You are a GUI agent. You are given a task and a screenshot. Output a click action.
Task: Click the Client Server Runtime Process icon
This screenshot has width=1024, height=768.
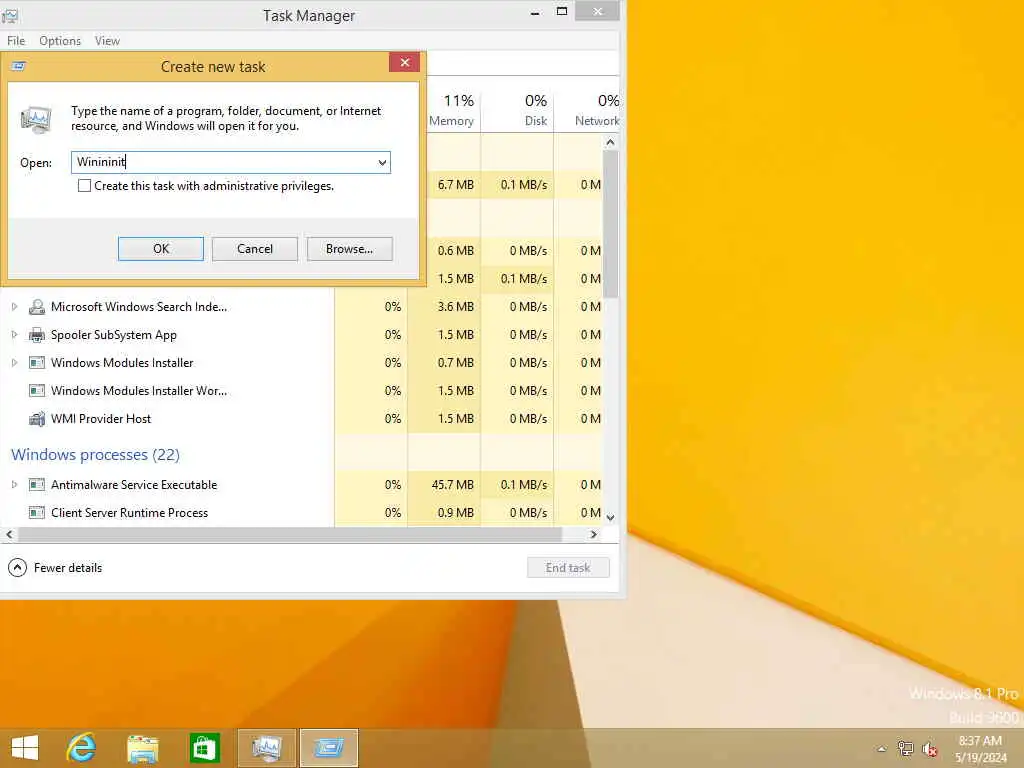tap(37, 513)
